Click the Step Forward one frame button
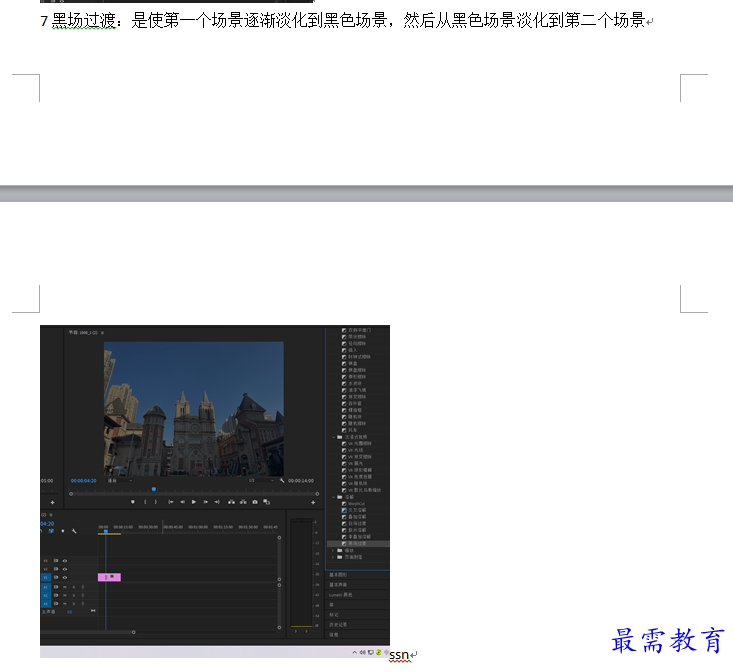Screen dimensions: 733x672 tap(205, 502)
